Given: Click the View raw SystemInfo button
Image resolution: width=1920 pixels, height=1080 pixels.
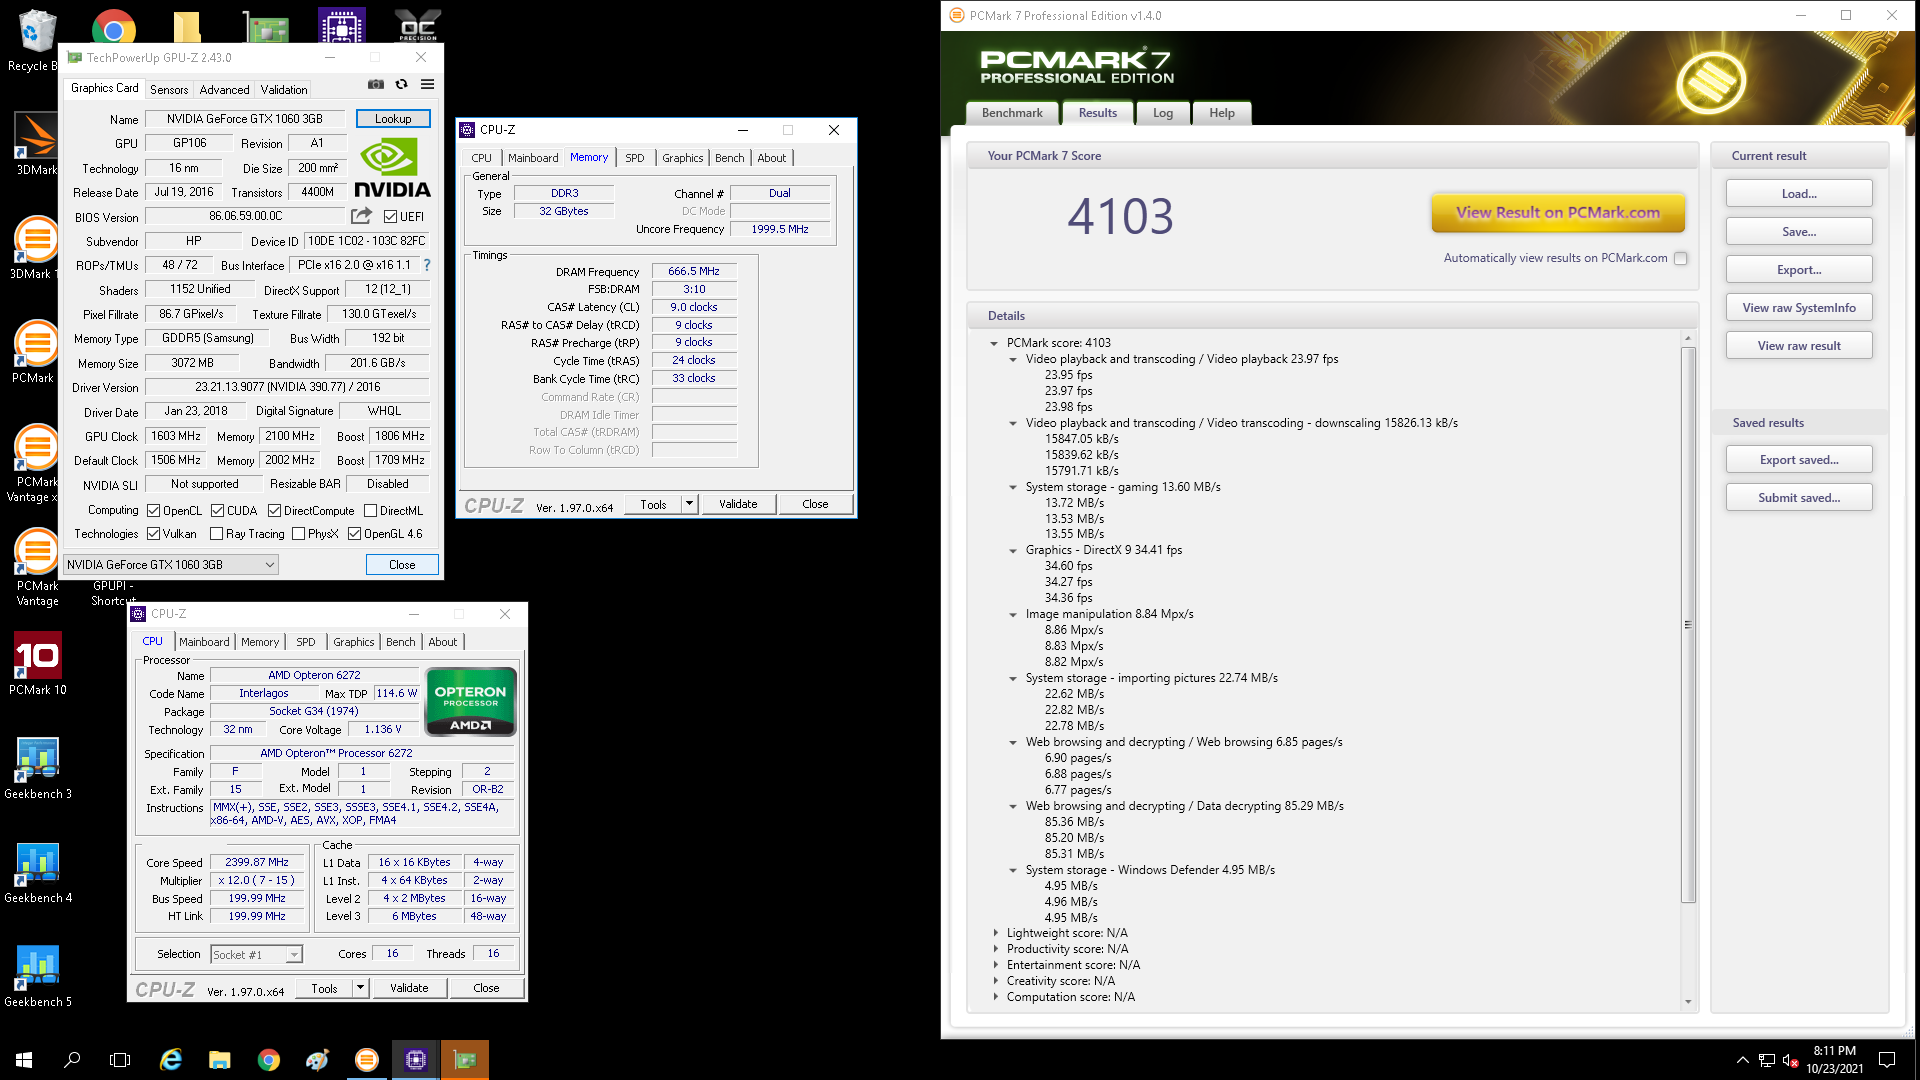Looking at the screenshot, I should pyautogui.click(x=1799, y=308).
